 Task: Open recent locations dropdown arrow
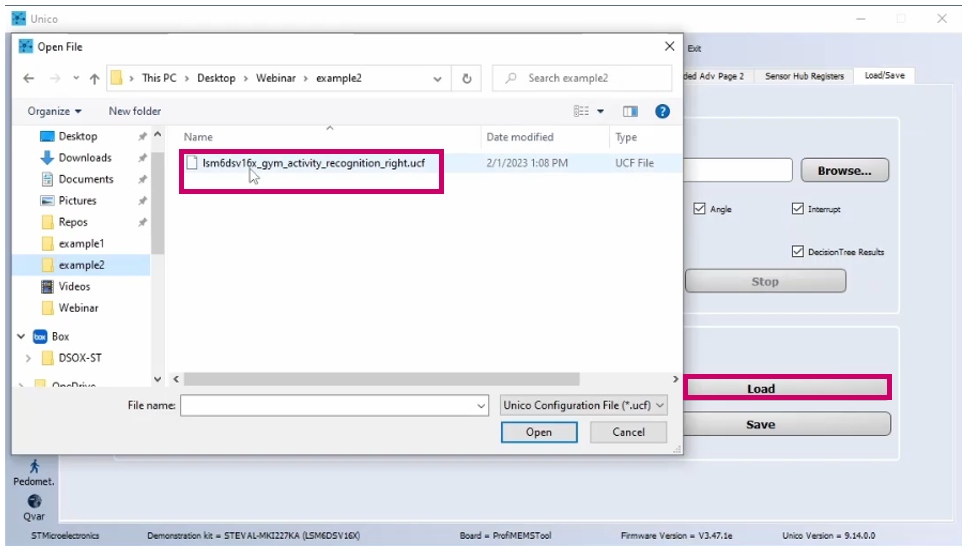(x=76, y=79)
